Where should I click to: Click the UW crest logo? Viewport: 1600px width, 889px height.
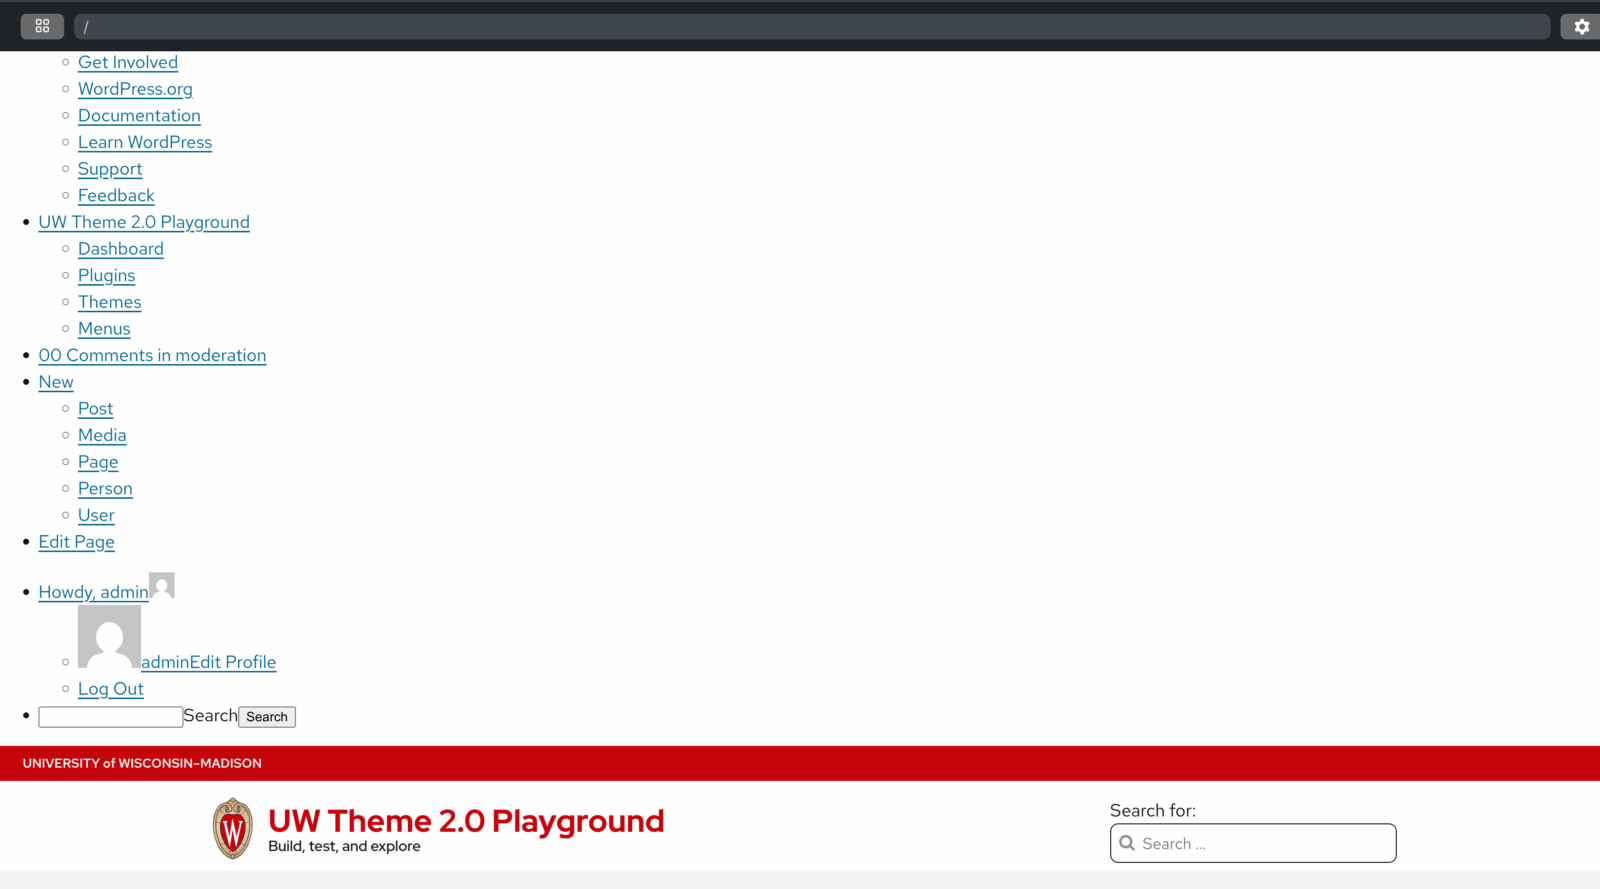tap(232, 828)
